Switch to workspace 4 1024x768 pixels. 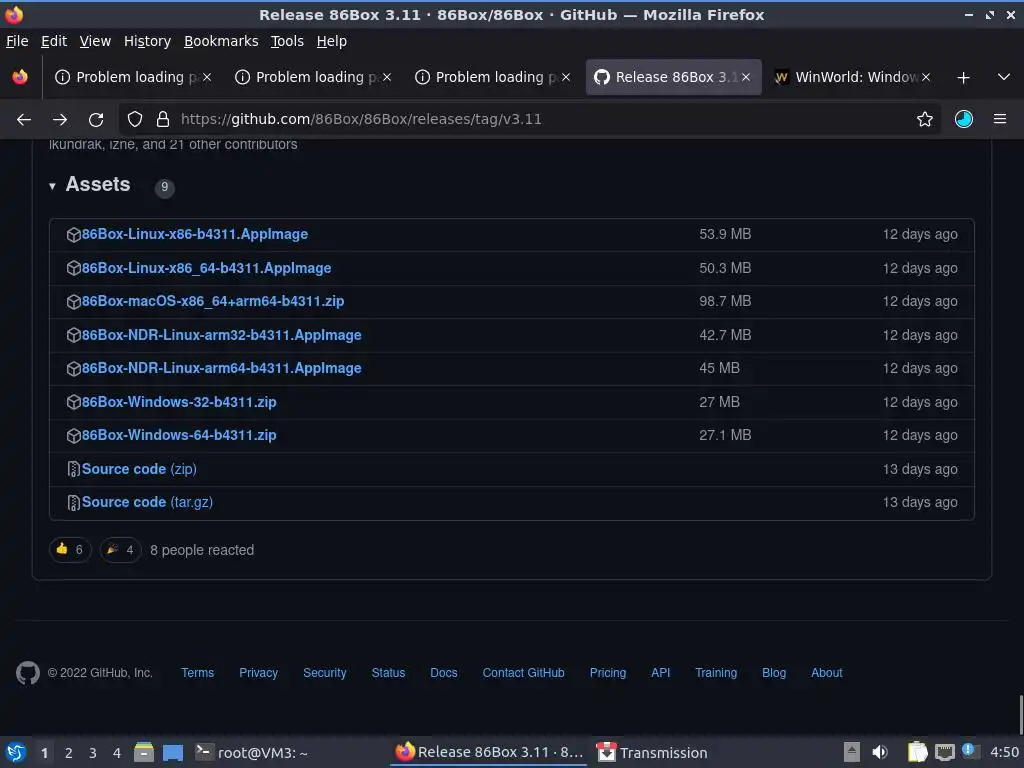(x=117, y=753)
